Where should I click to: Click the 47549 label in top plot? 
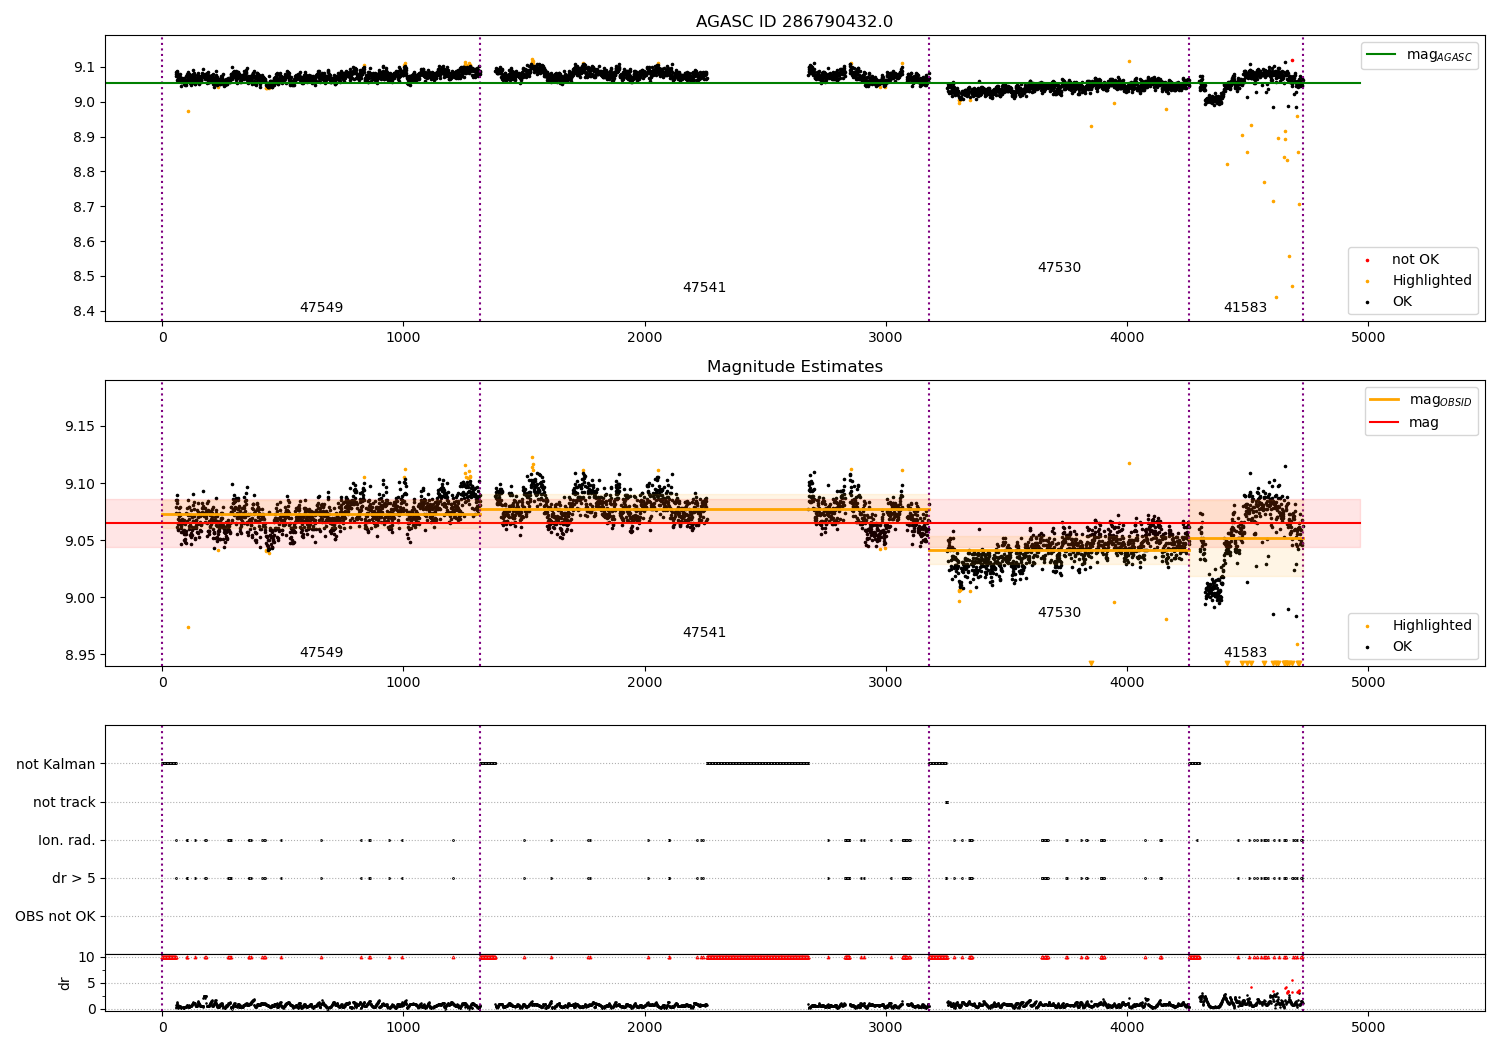coord(321,308)
